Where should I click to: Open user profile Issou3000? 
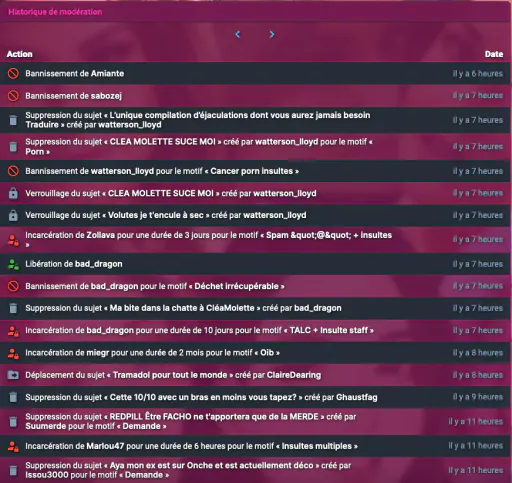[47, 475]
